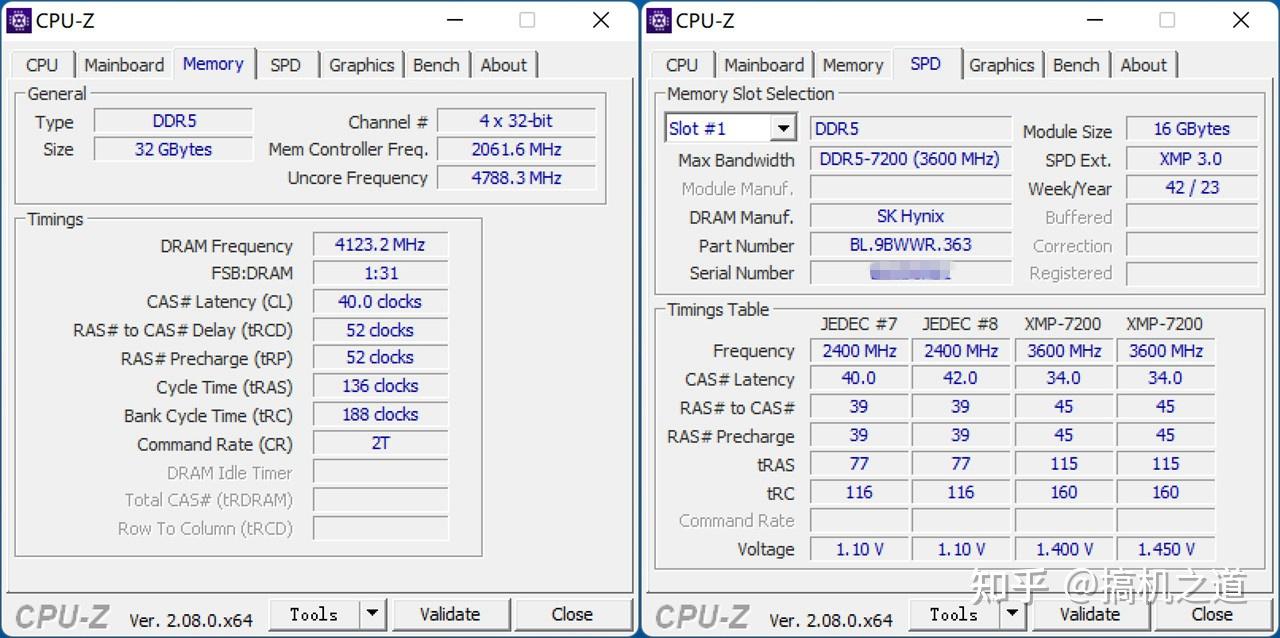Screen dimensions: 1280x638
Task: Open Bench tab in right CPU-Z window
Action: click(1076, 65)
